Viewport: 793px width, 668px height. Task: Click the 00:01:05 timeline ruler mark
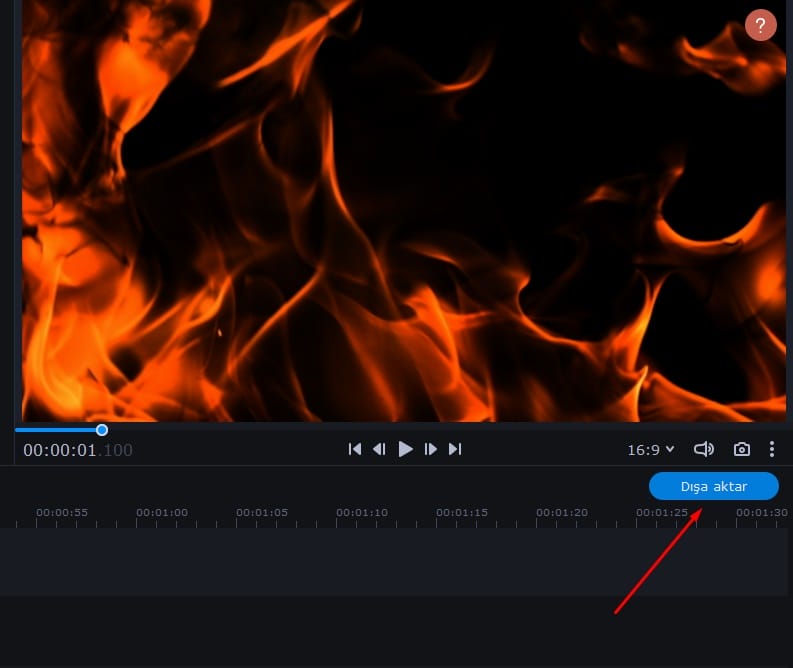pos(262,512)
